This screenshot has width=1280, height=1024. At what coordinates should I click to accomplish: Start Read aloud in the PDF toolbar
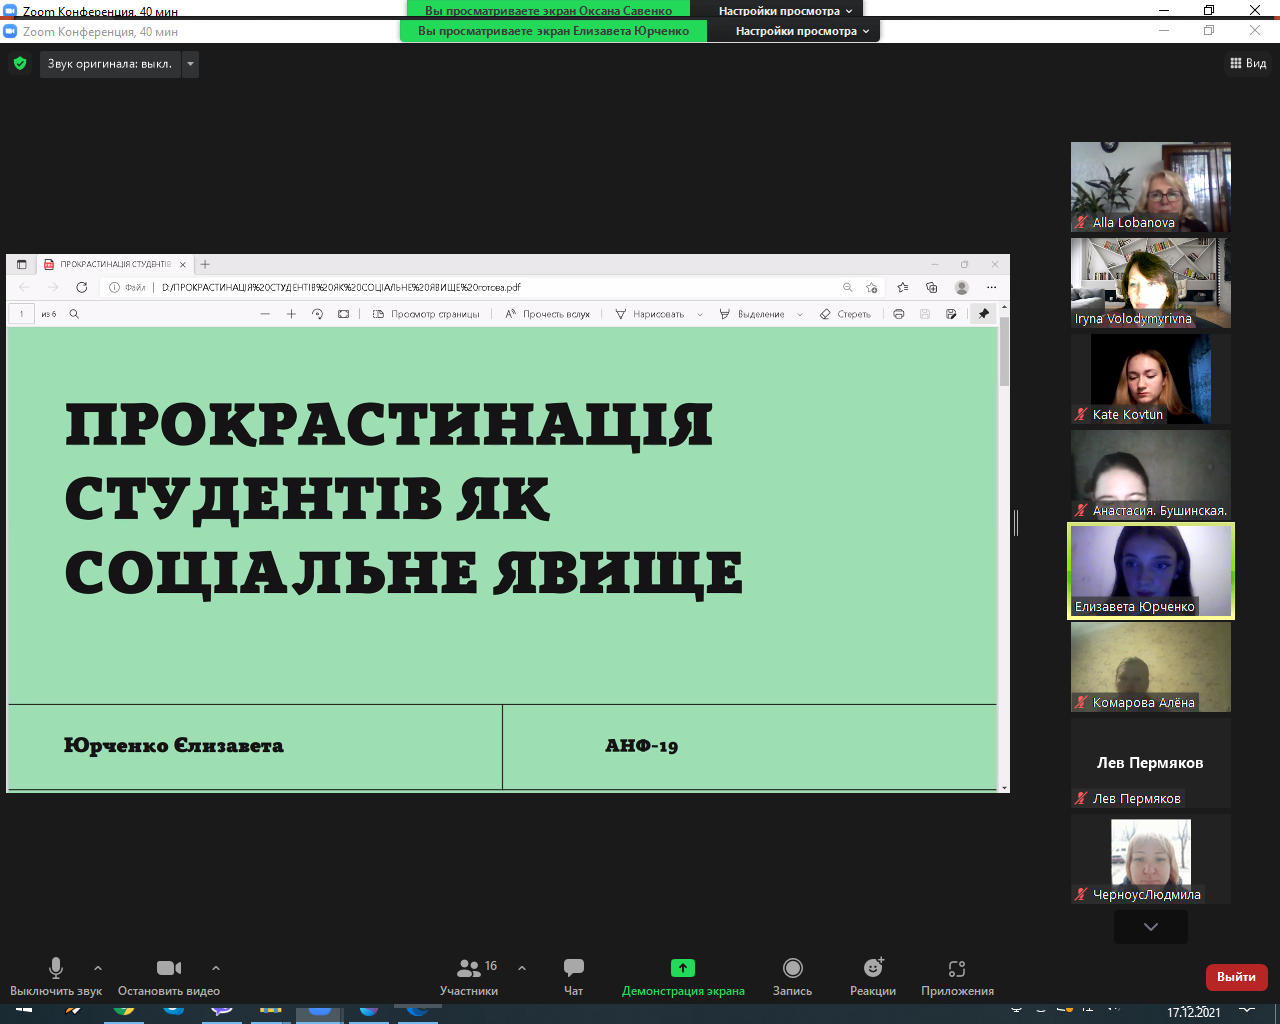pyautogui.click(x=547, y=314)
